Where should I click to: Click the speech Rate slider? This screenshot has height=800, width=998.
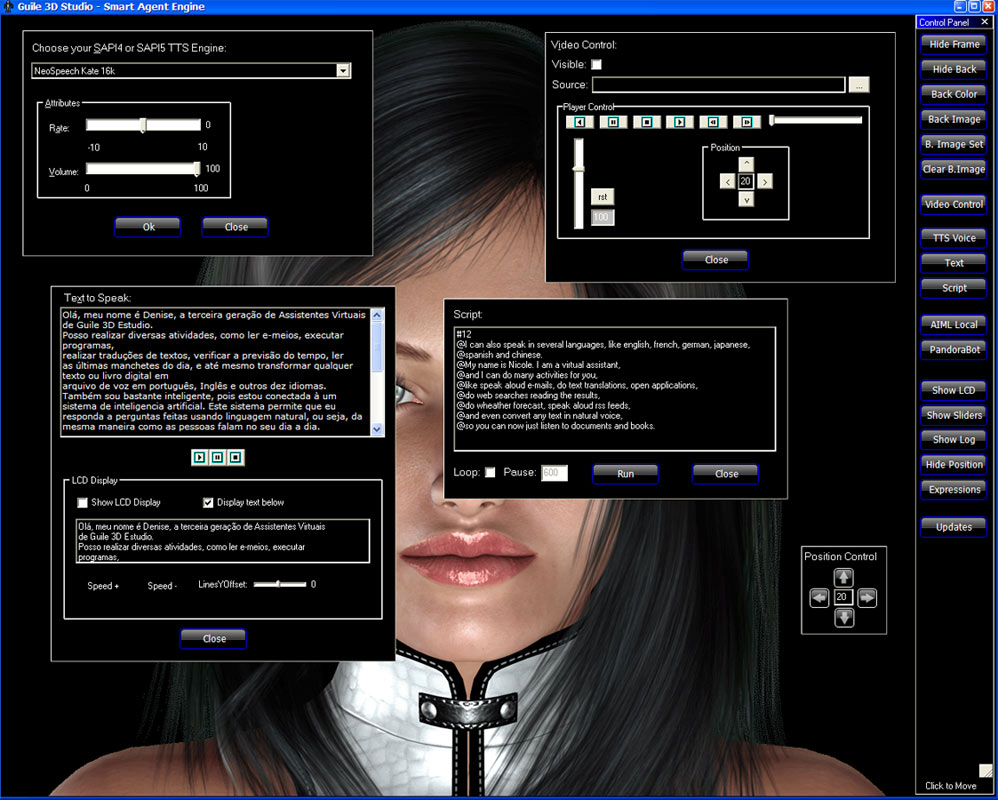(x=143, y=125)
